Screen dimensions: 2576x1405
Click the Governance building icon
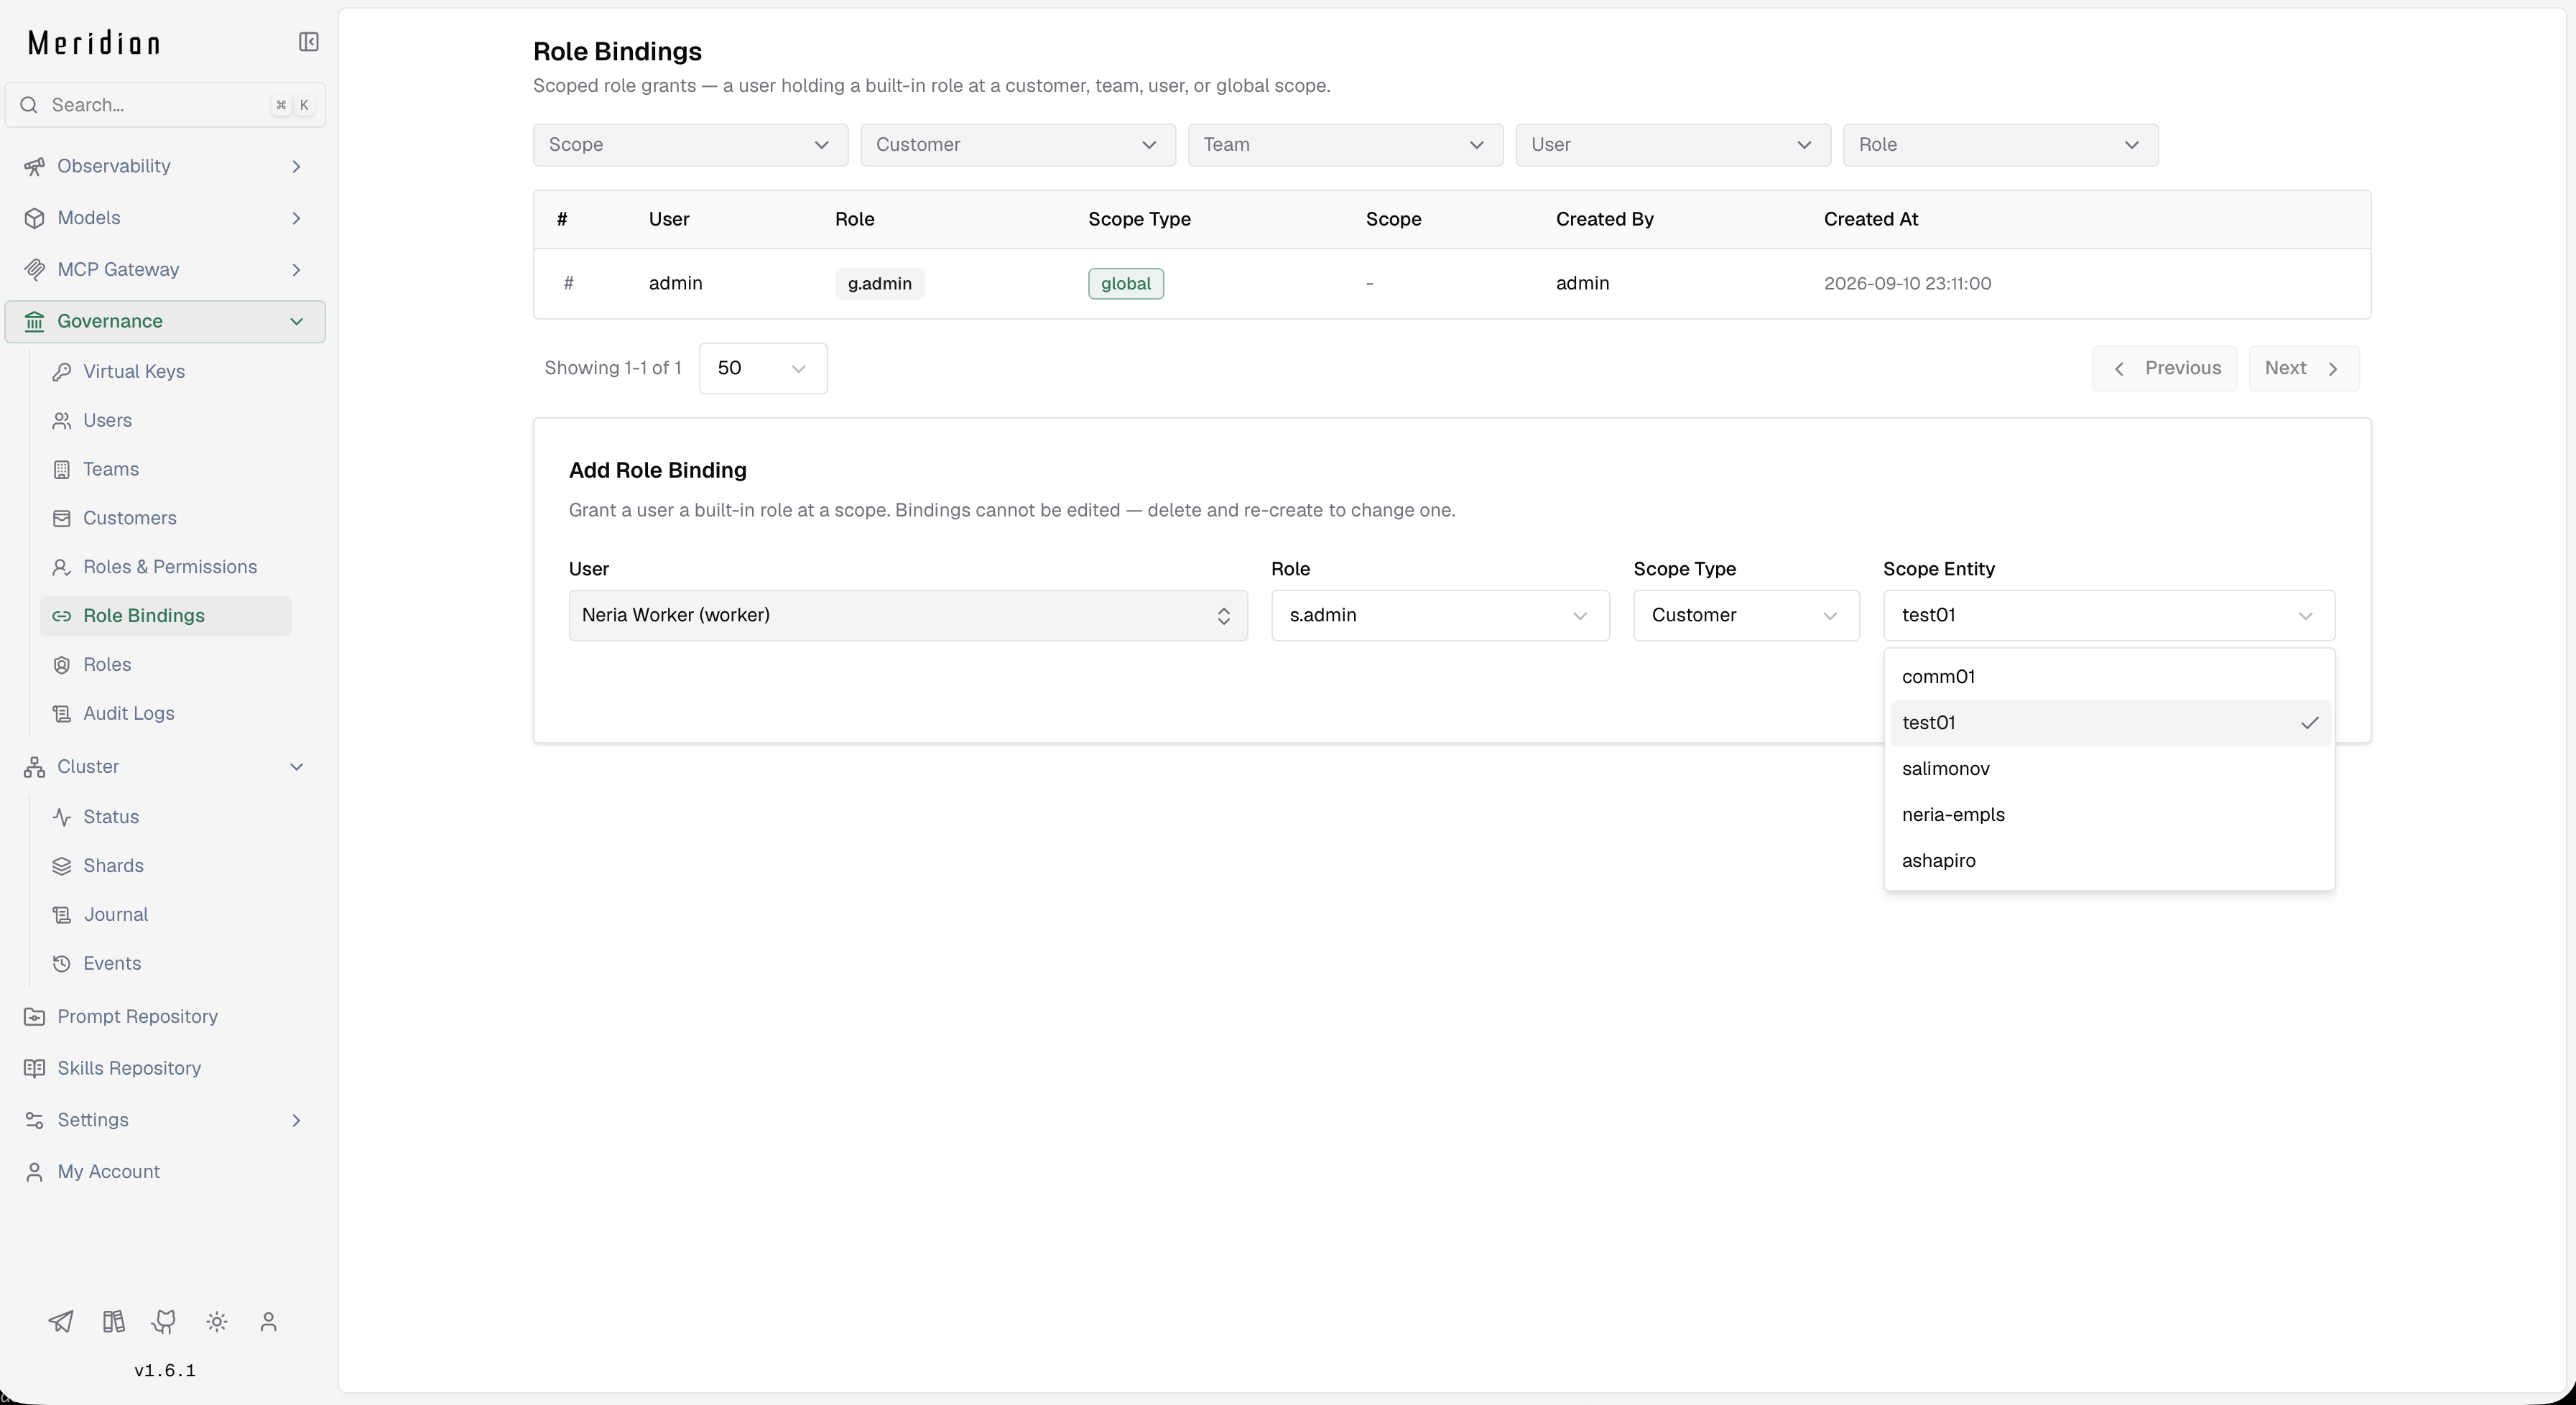(x=35, y=321)
